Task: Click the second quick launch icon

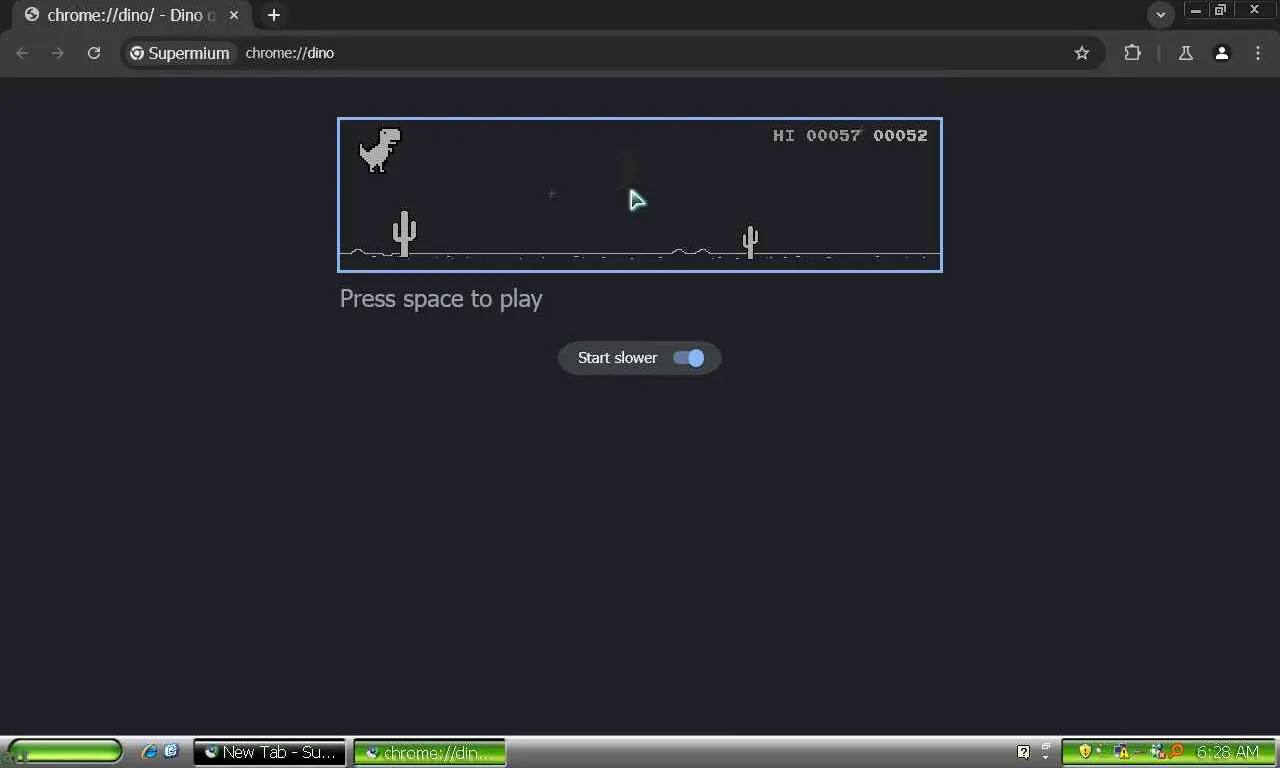Action: point(171,751)
